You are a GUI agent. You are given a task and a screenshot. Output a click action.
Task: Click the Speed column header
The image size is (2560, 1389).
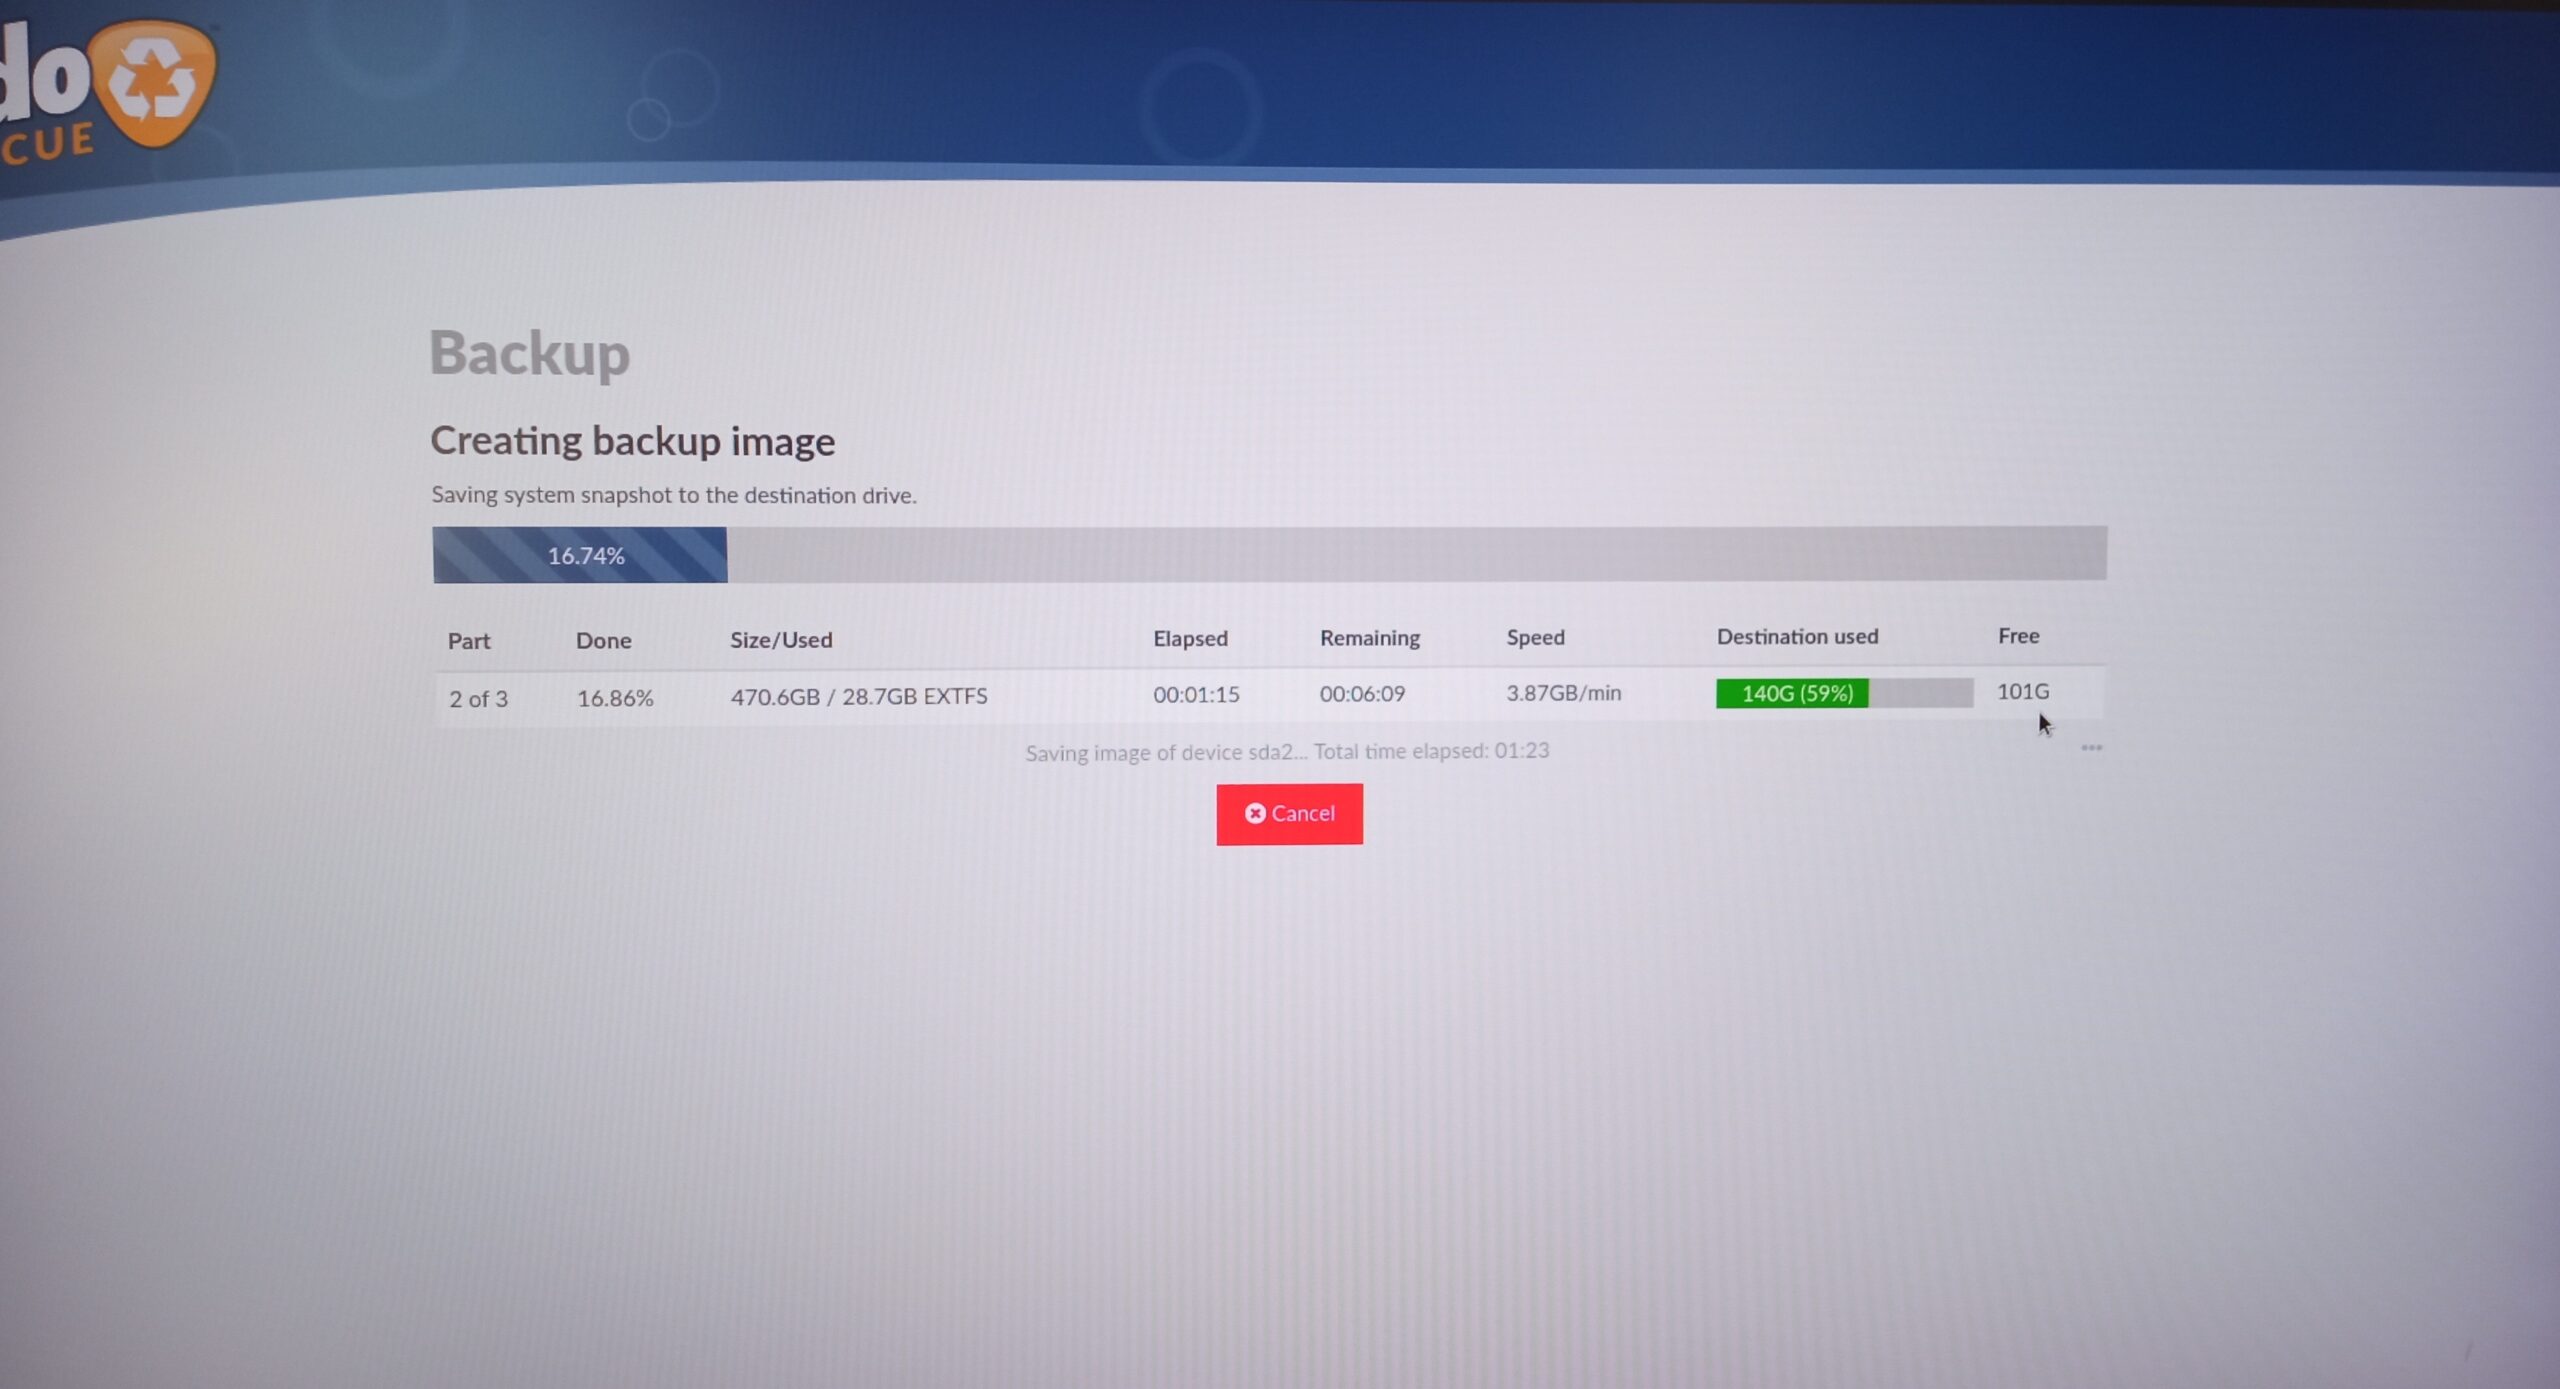(1535, 637)
